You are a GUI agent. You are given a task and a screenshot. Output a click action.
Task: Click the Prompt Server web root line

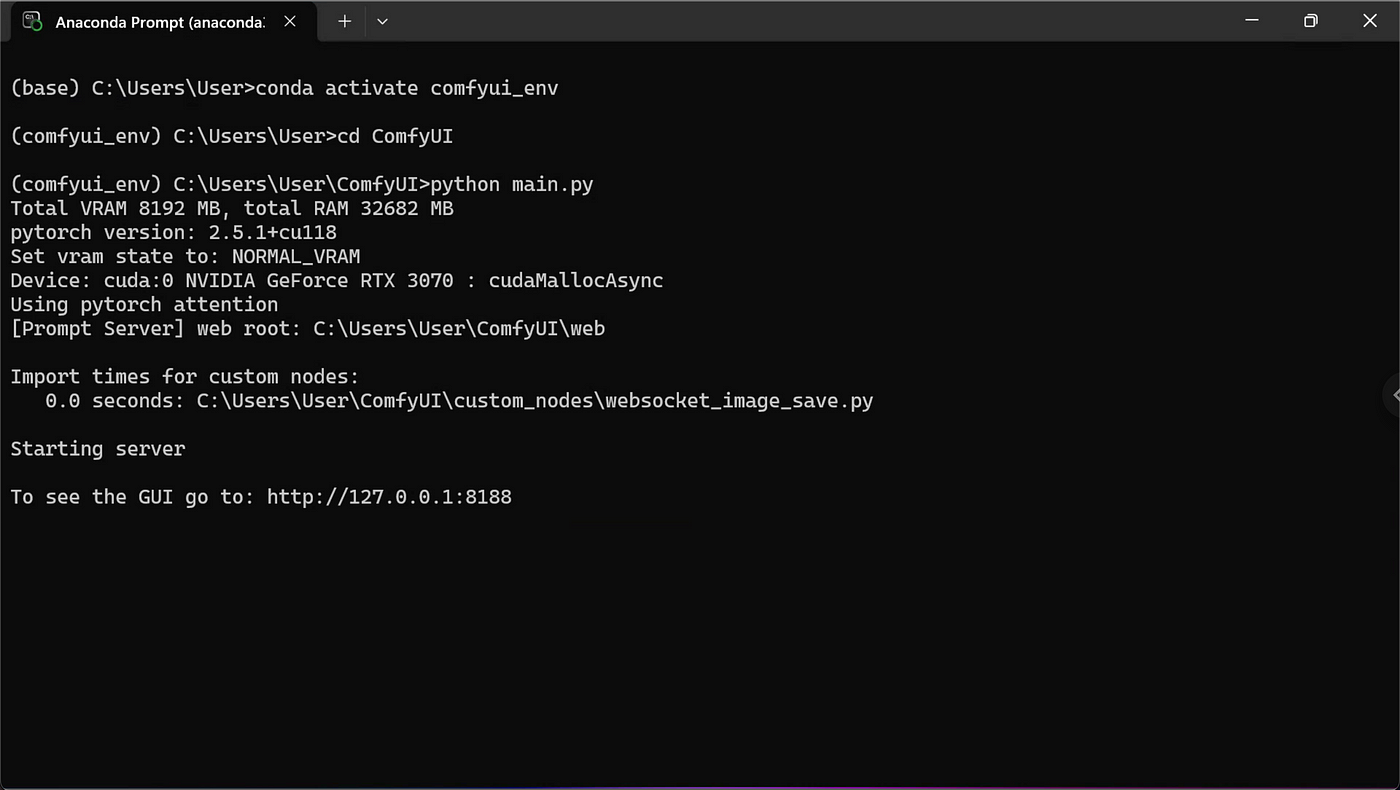point(308,328)
